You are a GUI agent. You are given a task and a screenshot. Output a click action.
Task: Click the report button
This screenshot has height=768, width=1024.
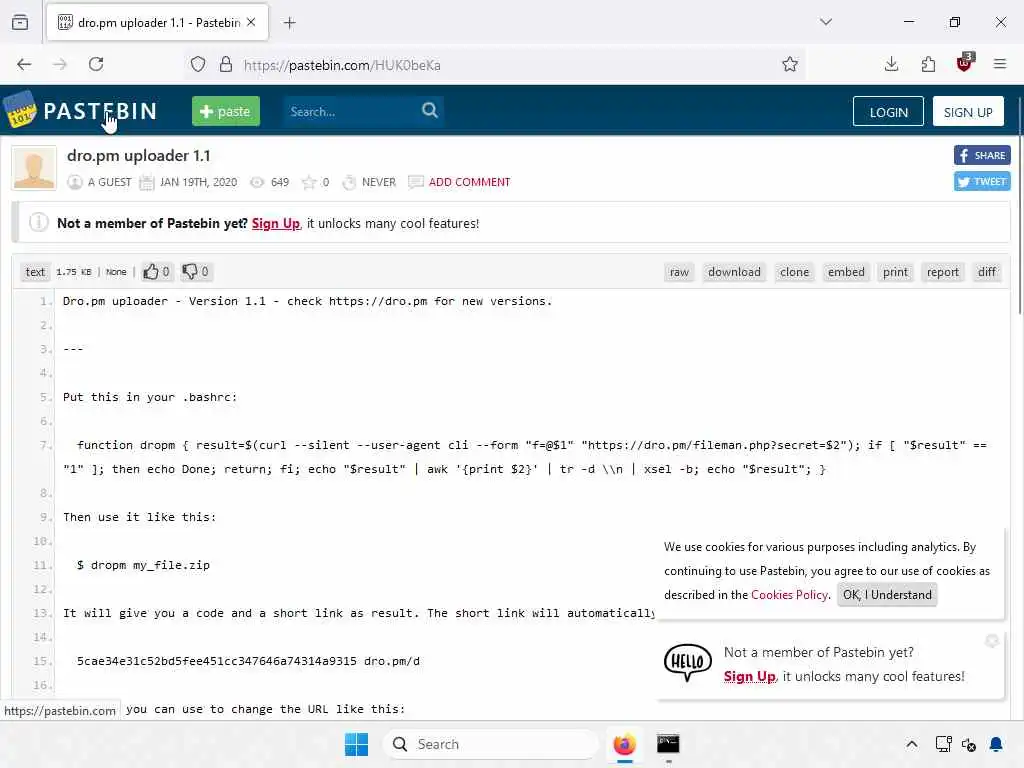tap(942, 272)
